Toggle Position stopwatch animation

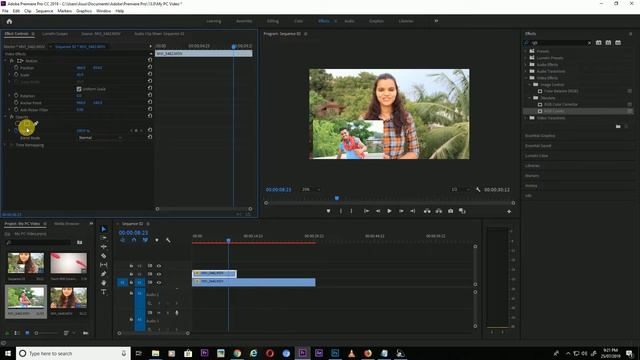16,68
